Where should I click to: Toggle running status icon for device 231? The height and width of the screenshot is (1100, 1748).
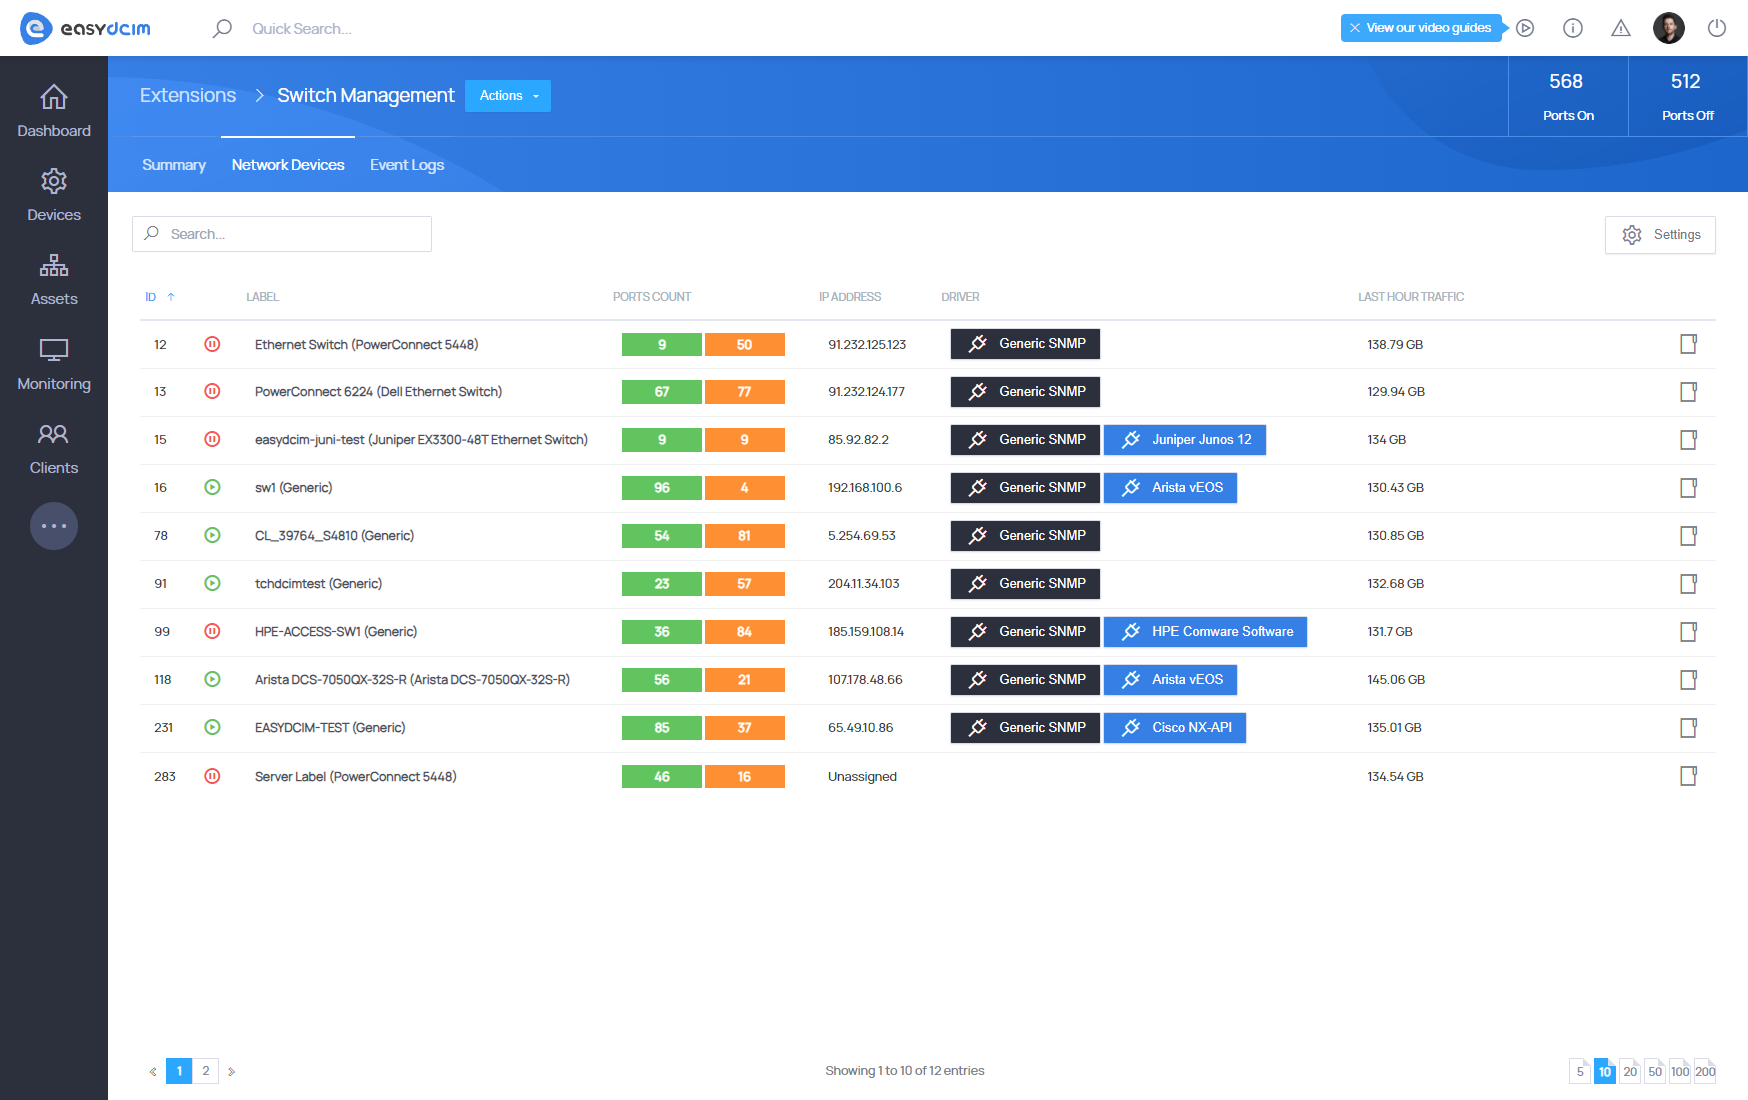[x=212, y=727]
